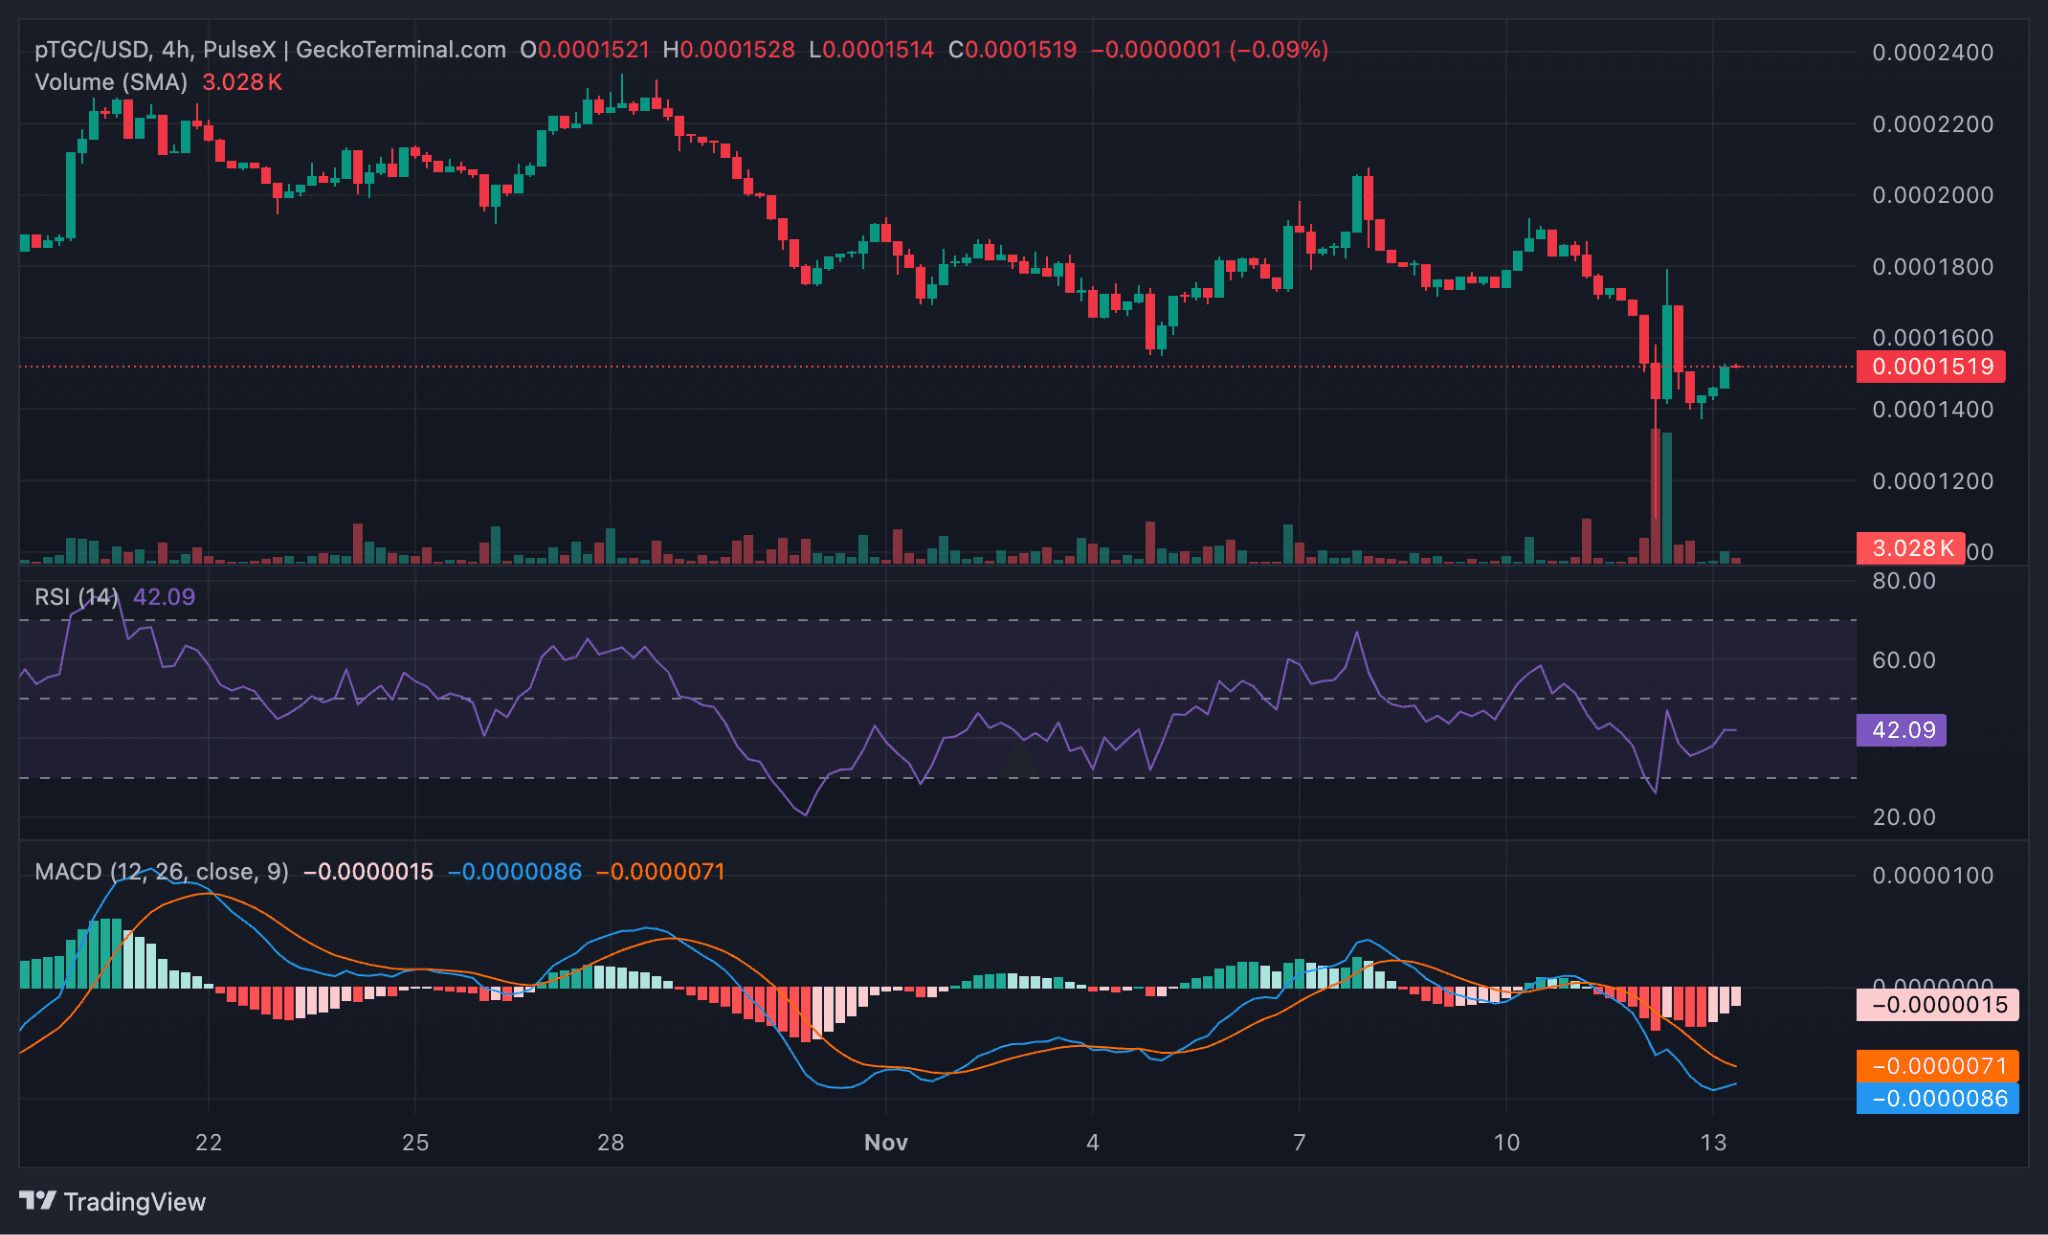Click the blue −0.0000086 value in MACD legend
Image resolution: width=2048 pixels, height=1235 pixels.
point(514,872)
